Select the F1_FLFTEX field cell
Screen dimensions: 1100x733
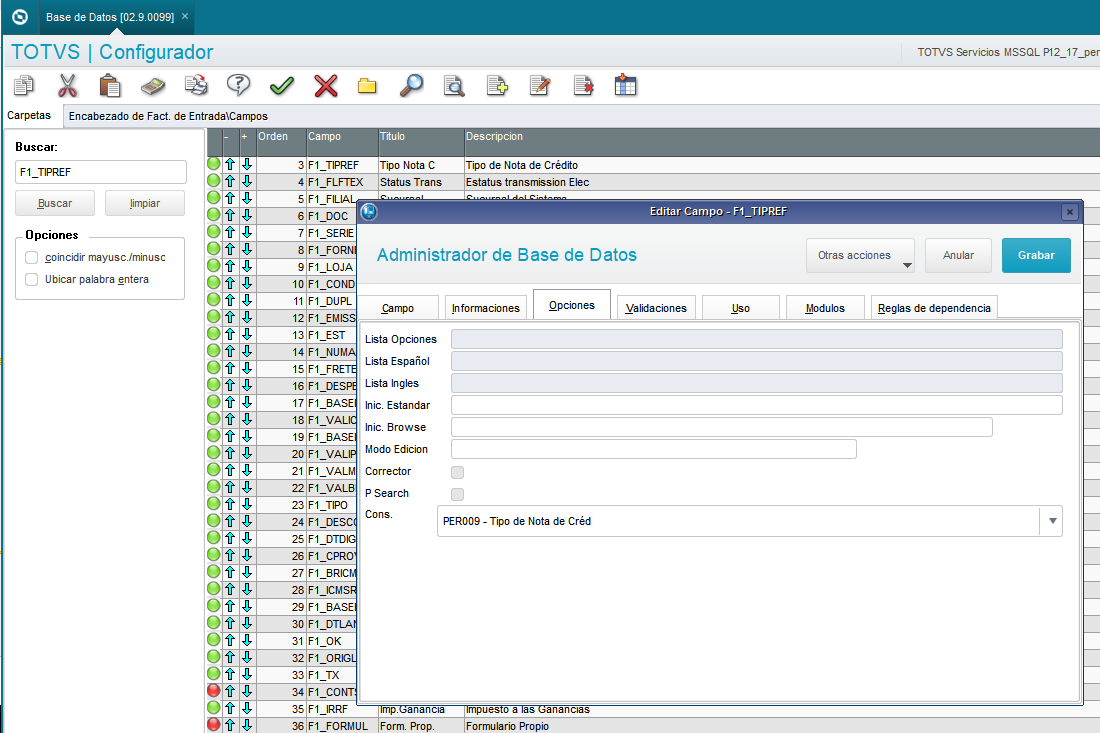point(342,182)
